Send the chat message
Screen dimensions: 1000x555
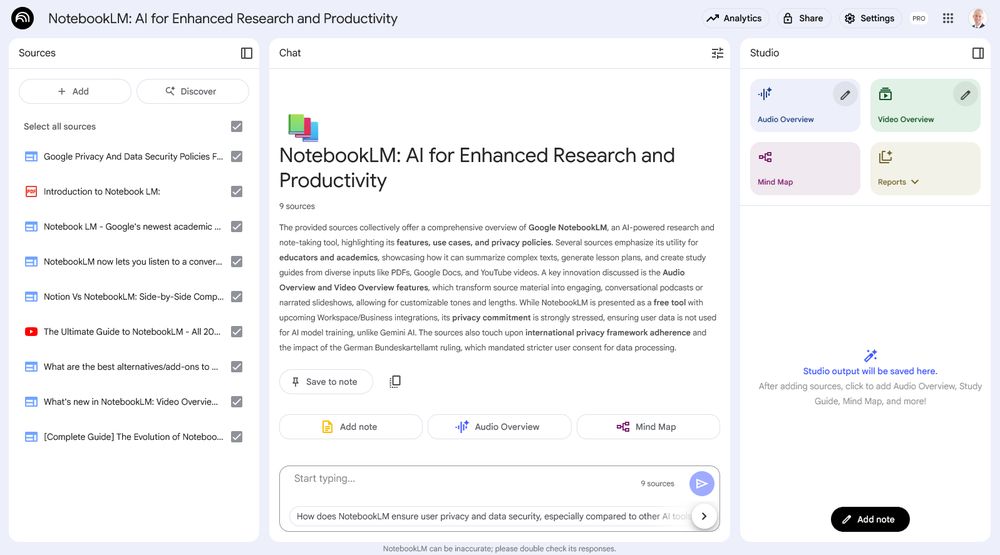pos(702,483)
